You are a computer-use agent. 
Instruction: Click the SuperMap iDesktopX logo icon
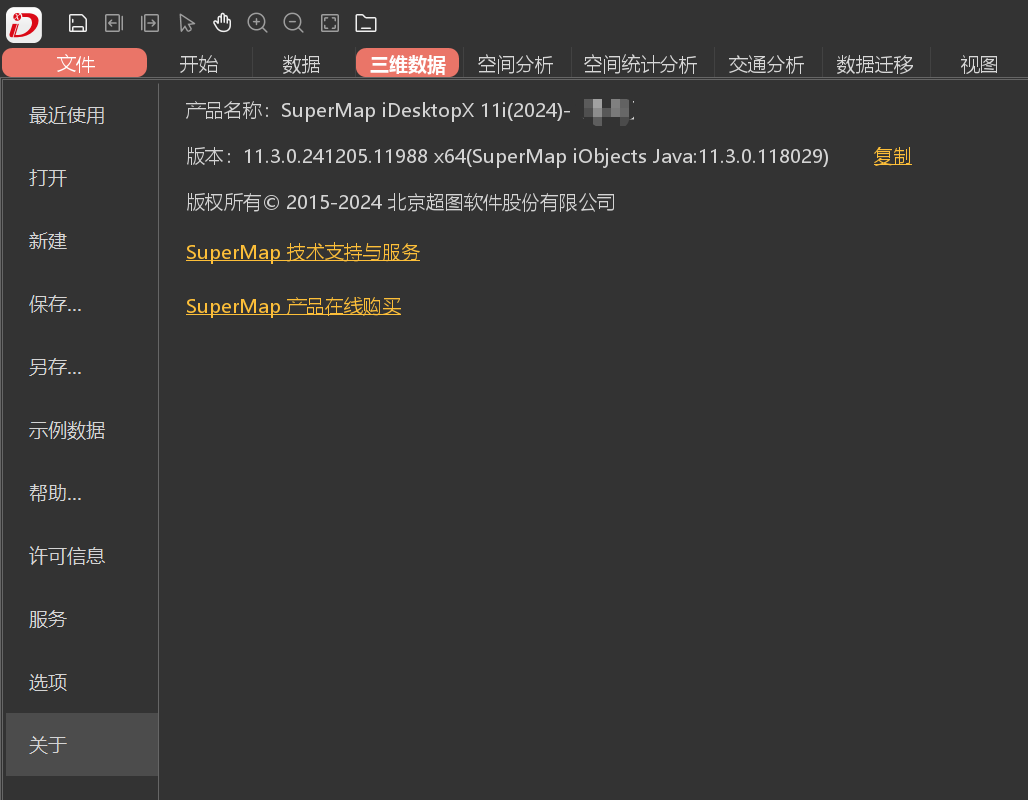pyautogui.click(x=24, y=24)
